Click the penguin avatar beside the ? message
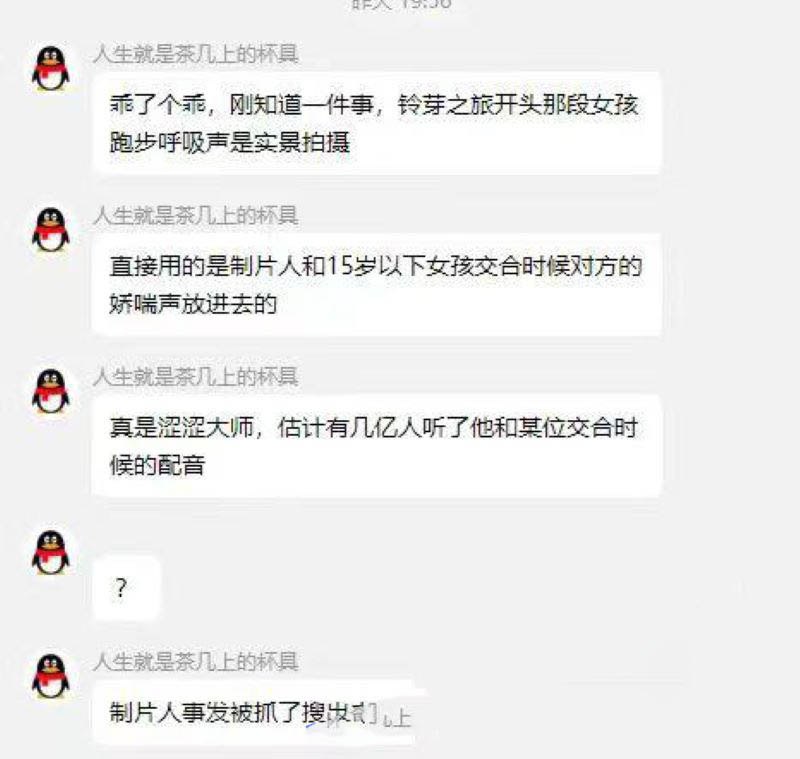Image resolution: width=800 pixels, height=759 pixels. point(51,552)
